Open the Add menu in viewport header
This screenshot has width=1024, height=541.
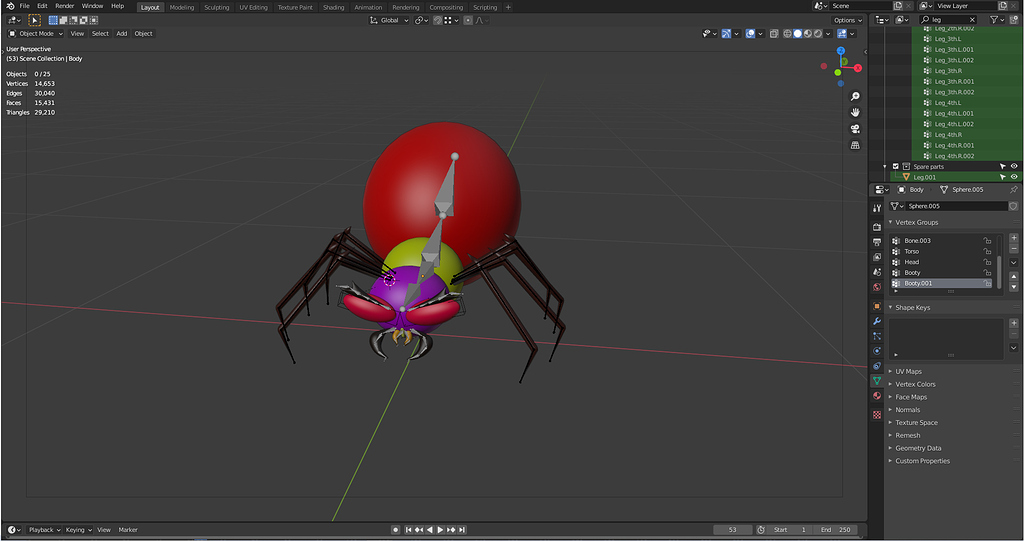click(x=121, y=33)
